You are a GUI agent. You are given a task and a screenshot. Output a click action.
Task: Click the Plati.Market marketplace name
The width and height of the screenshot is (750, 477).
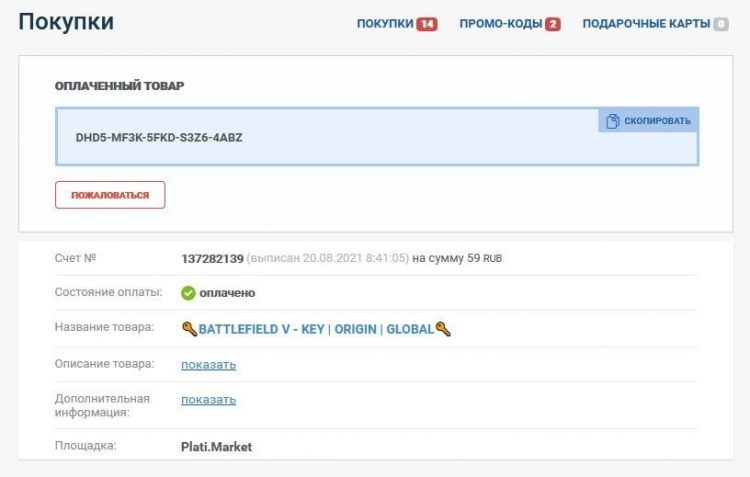216,447
